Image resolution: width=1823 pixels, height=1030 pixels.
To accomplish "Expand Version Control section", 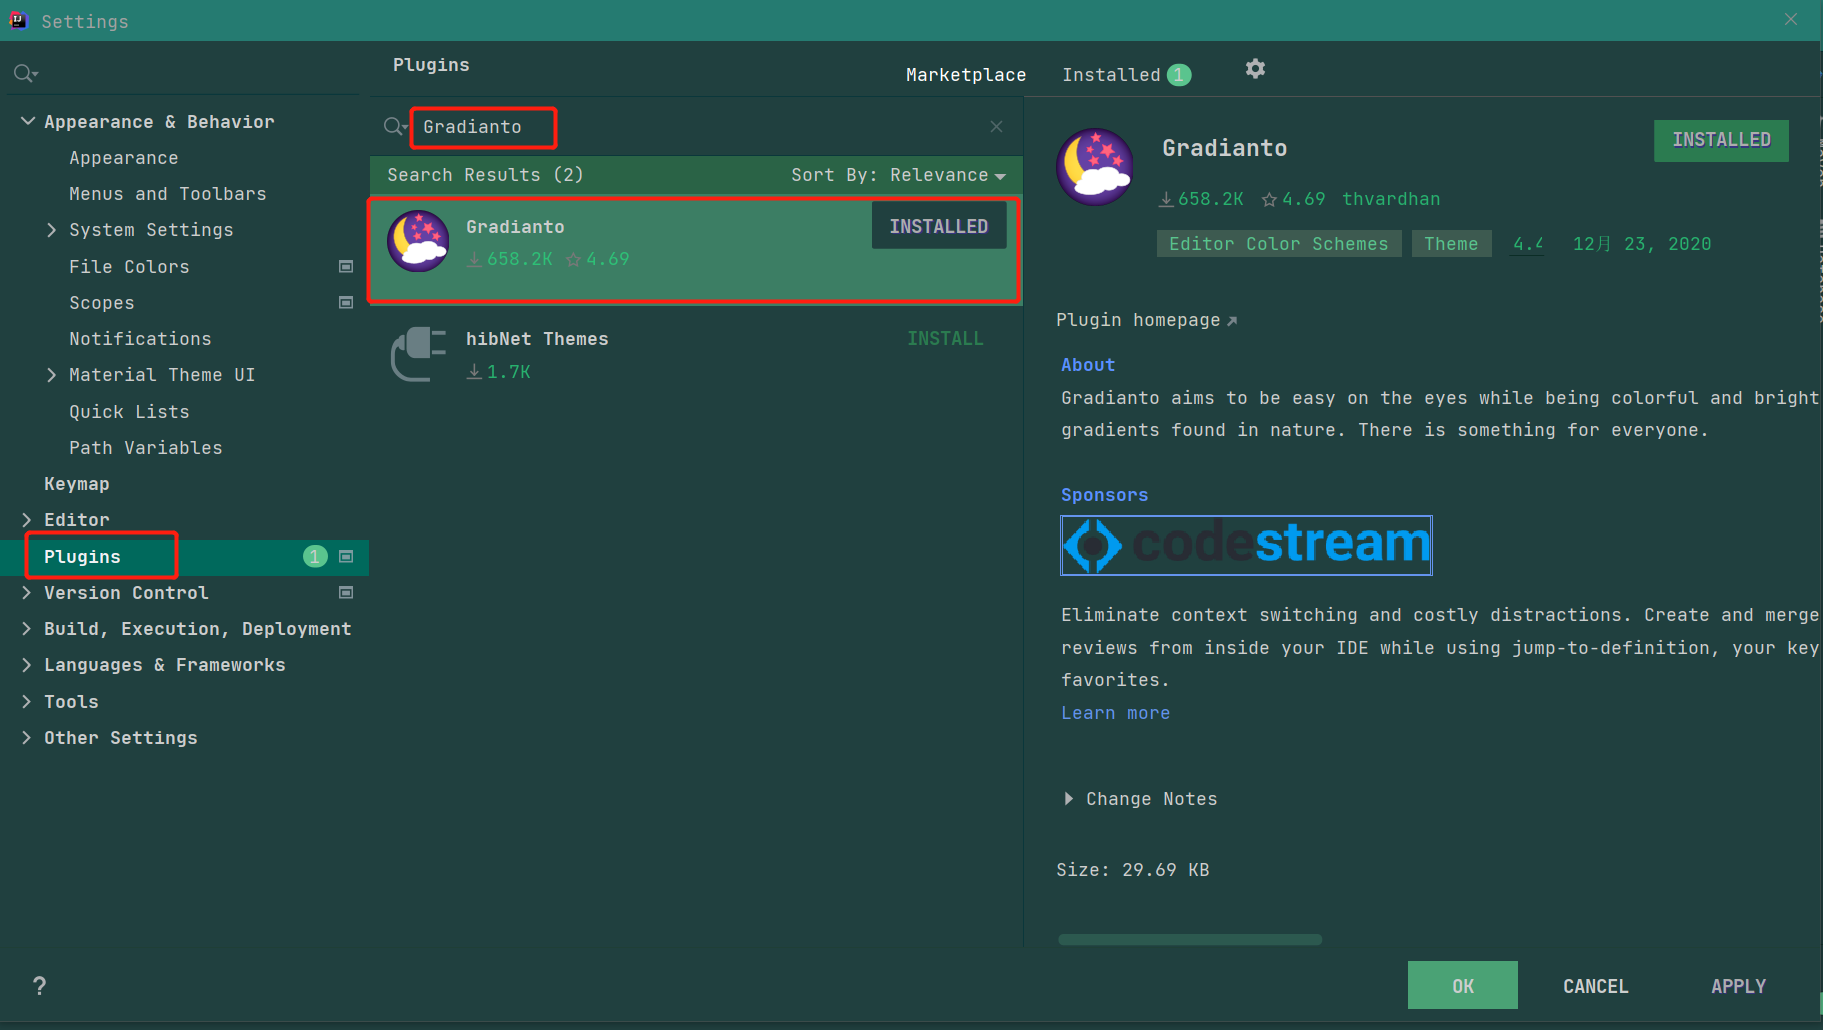I will click(27, 593).
